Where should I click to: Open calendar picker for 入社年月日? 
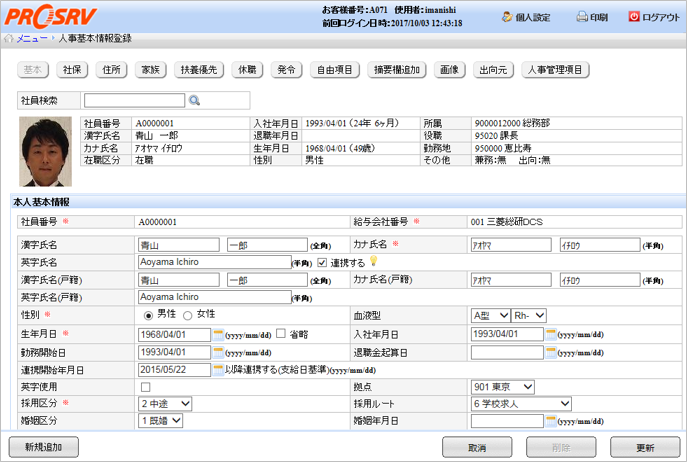click(x=550, y=333)
